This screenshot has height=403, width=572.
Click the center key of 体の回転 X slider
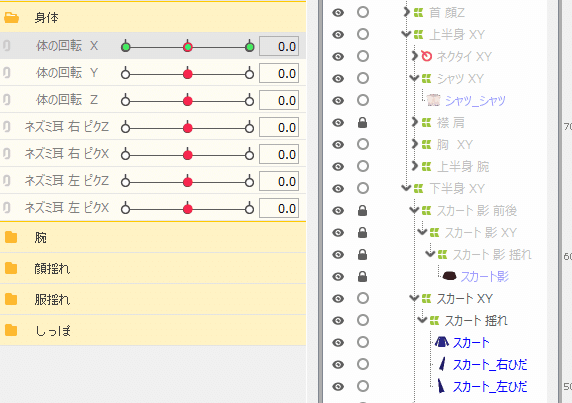pos(188,47)
